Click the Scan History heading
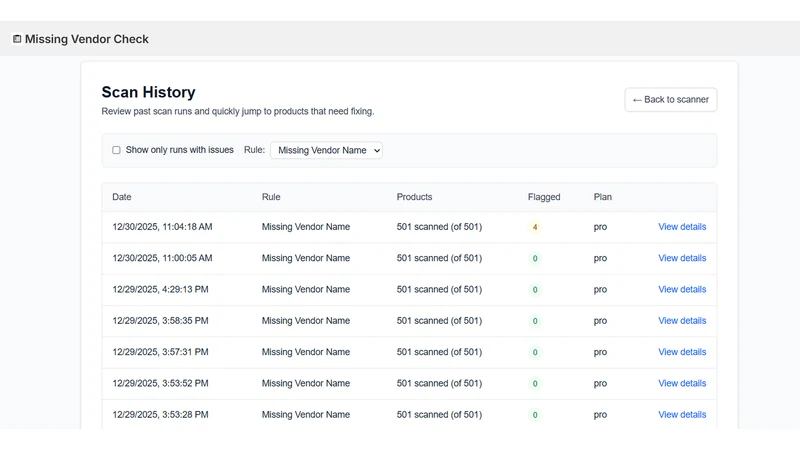The image size is (800, 450). [x=148, y=92]
